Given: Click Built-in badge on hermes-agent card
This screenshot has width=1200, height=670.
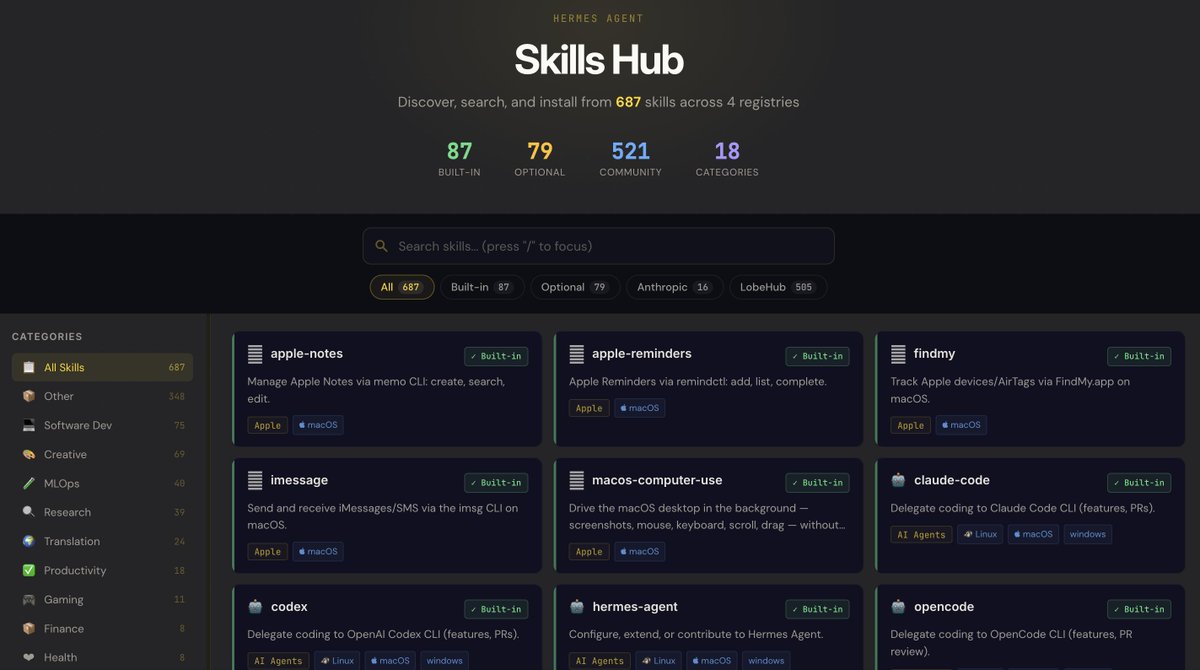Looking at the screenshot, I should [817, 609].
